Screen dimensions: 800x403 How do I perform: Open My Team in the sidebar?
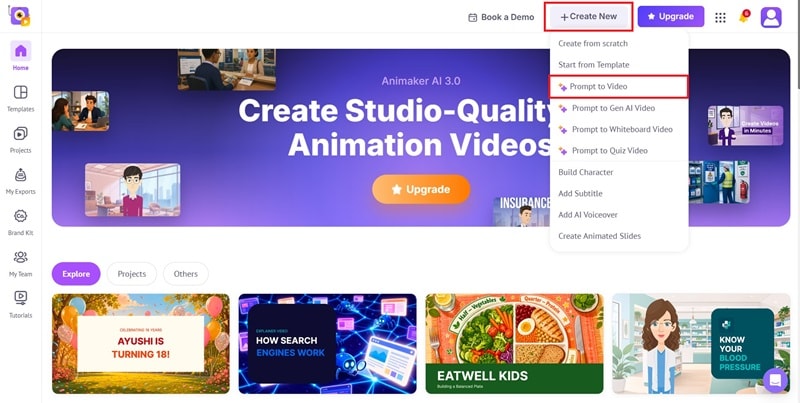pyautogui.click(x=20, y=263)
